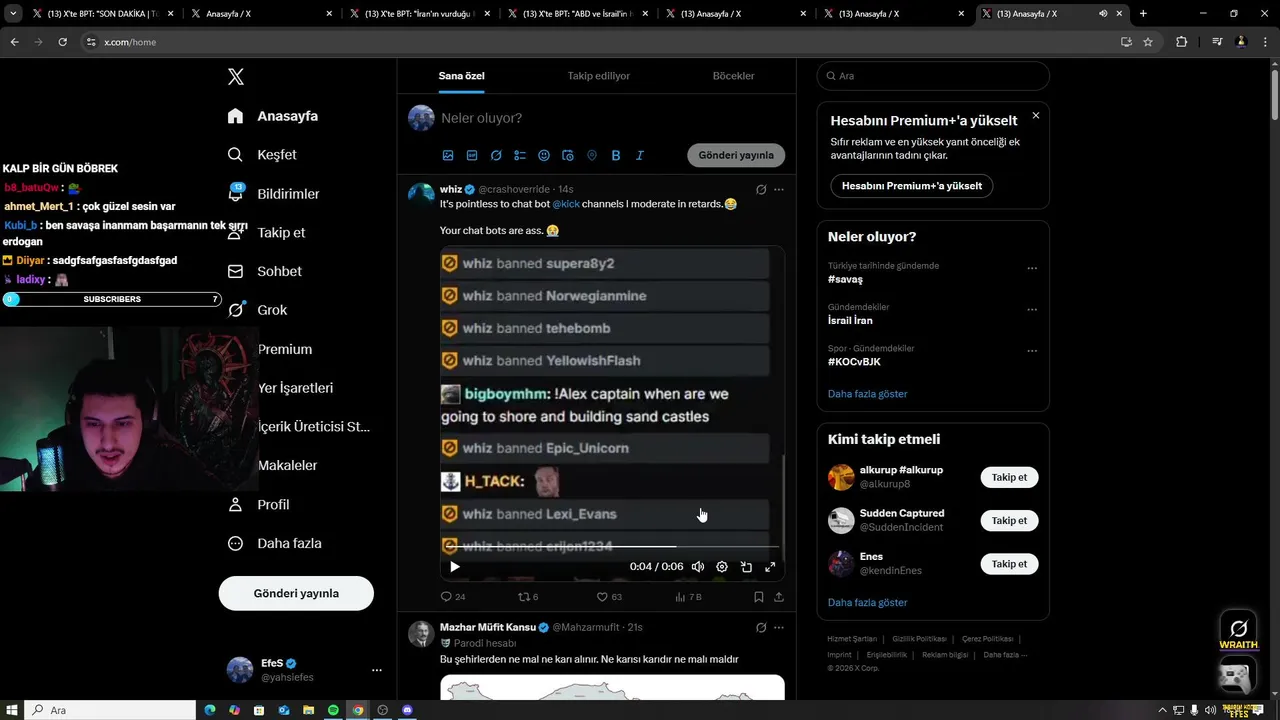
Task: Repost whiz's post
Action: point(527,597)
